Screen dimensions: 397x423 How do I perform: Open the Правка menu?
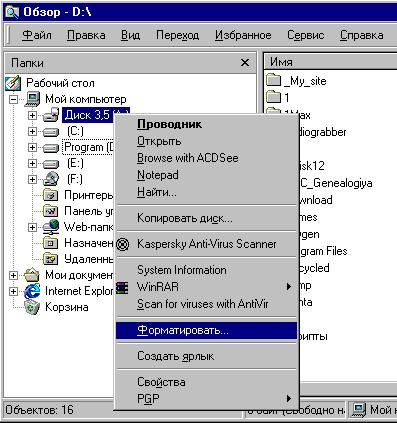(x=86, y=35)
